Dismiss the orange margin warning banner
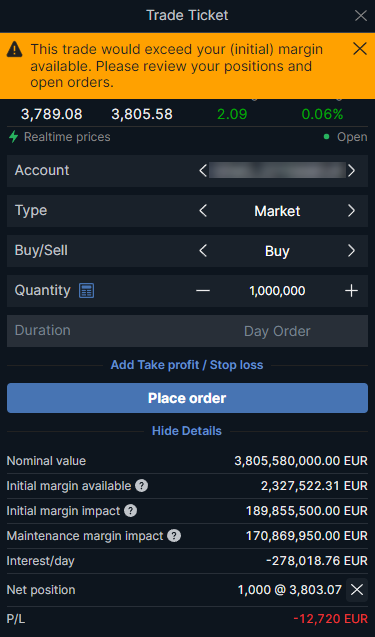 [360, 49]
